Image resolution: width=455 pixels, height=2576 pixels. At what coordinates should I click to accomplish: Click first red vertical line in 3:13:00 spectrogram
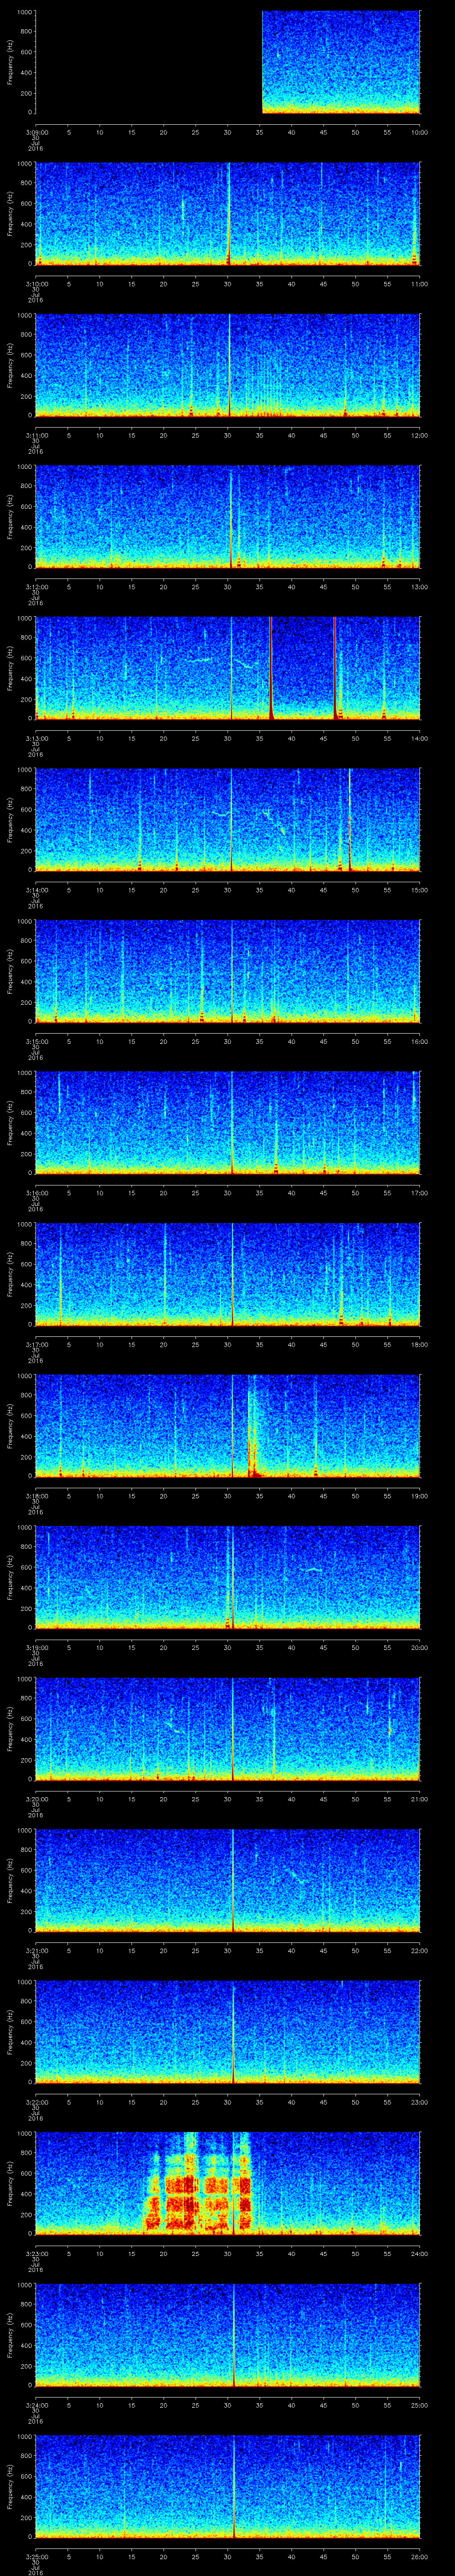click(270, 667)
